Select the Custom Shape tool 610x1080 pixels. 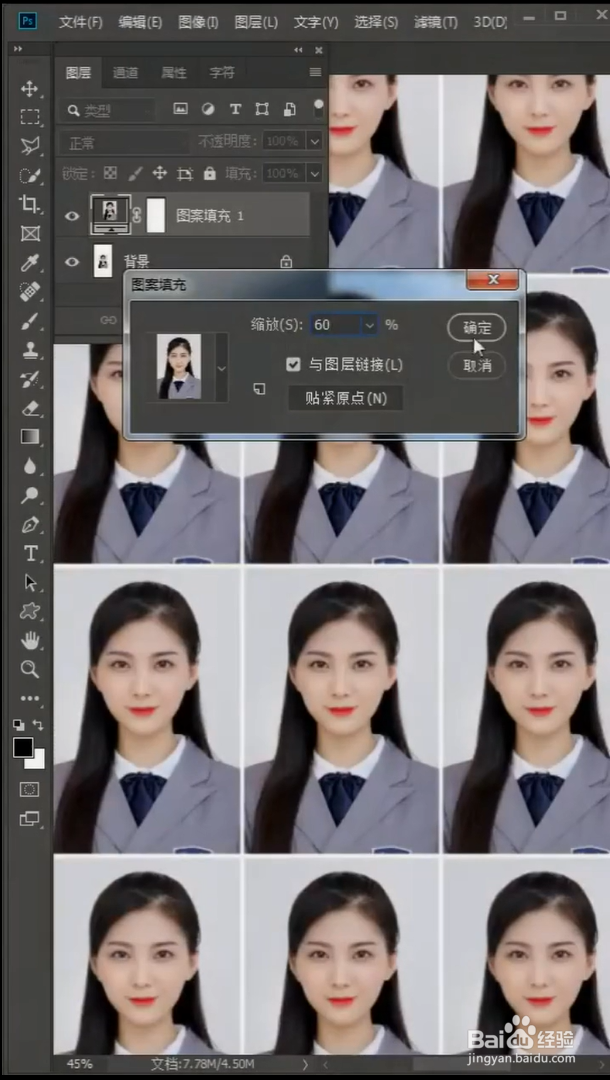point(30,612)
